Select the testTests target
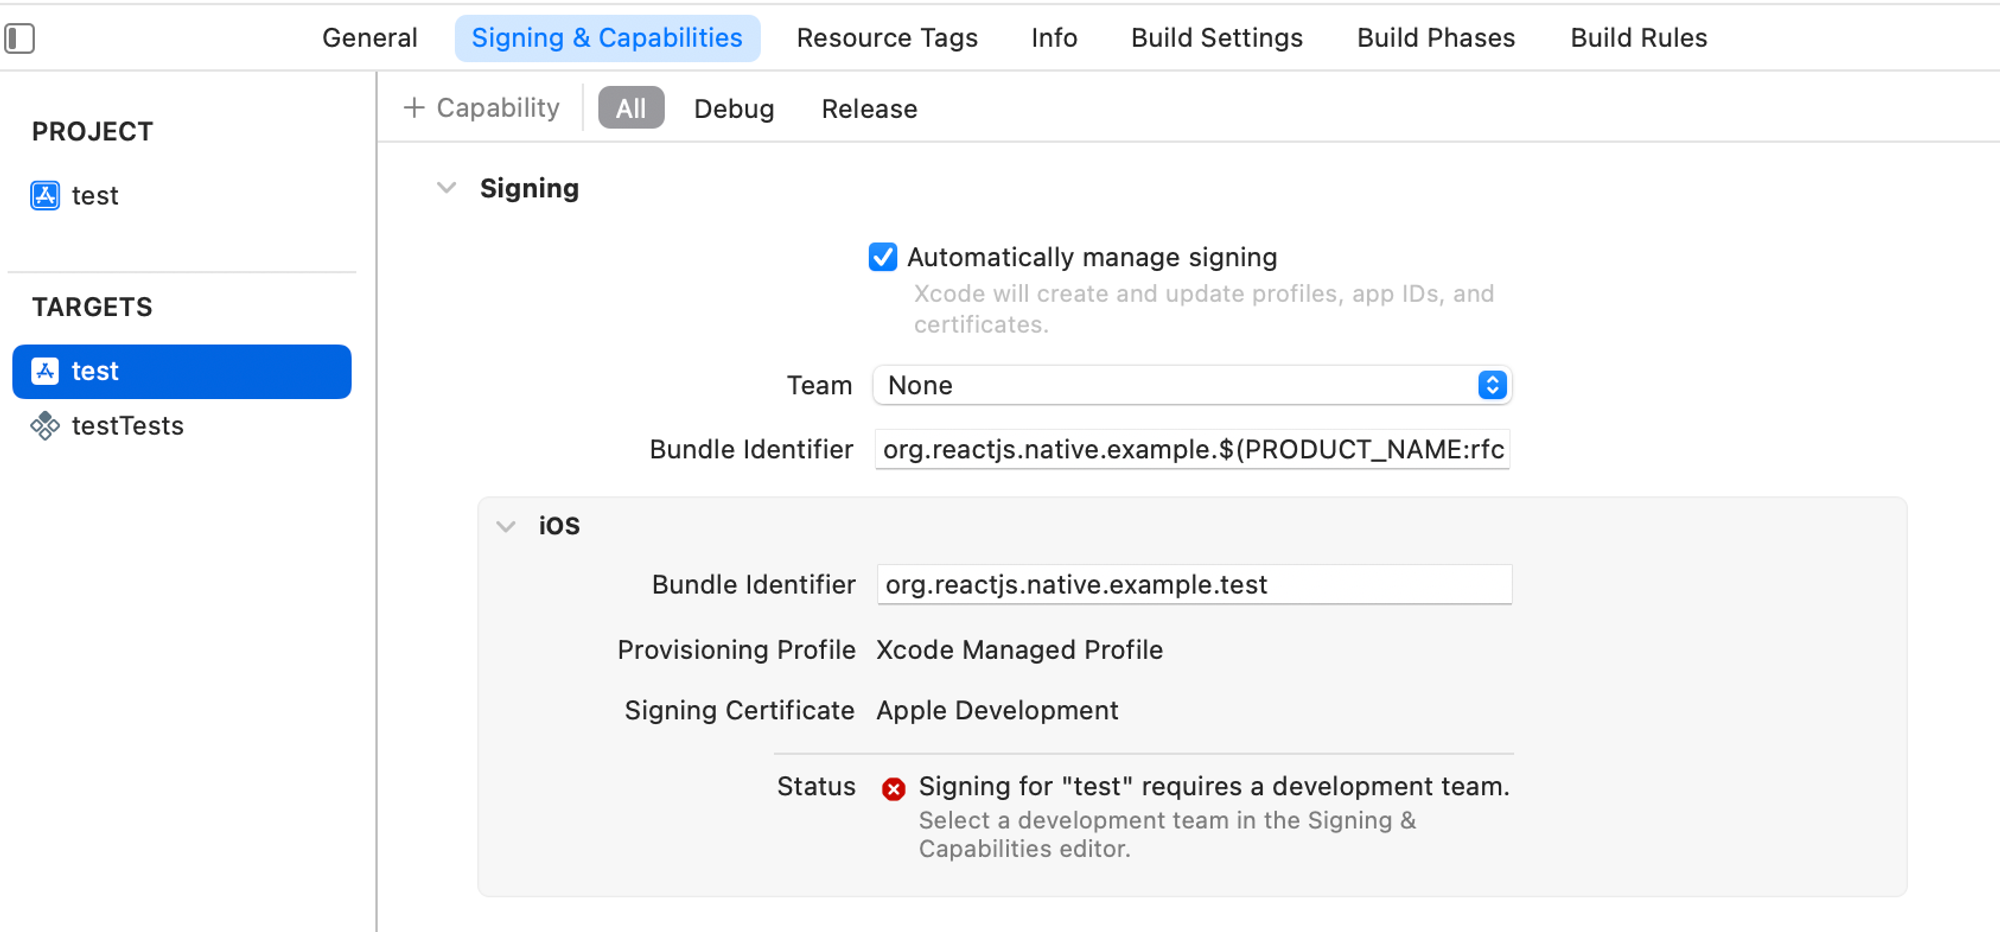 click(128, 426)
